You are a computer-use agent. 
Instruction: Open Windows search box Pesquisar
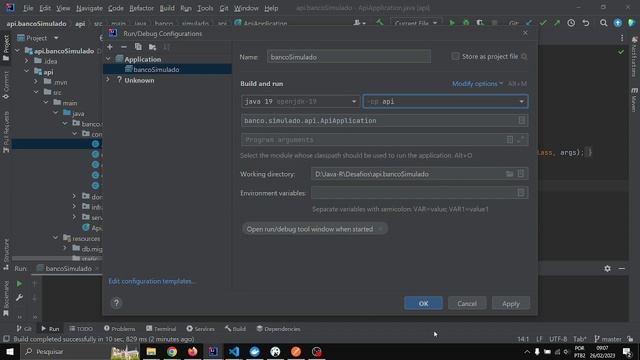pyautogui.click(x=65, y=351)
